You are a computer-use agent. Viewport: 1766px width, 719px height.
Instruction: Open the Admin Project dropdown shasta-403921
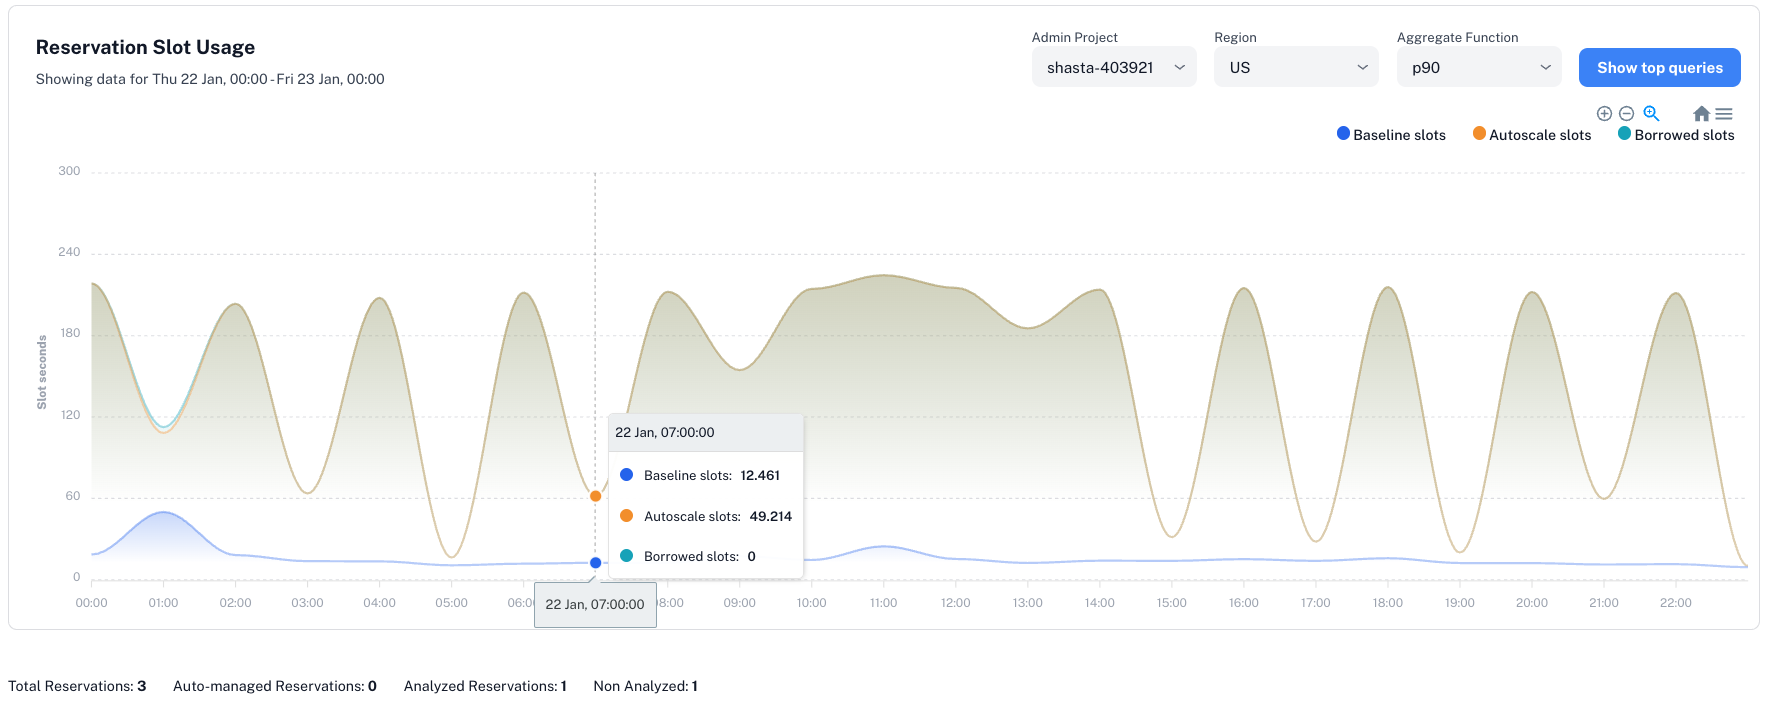1113,68
